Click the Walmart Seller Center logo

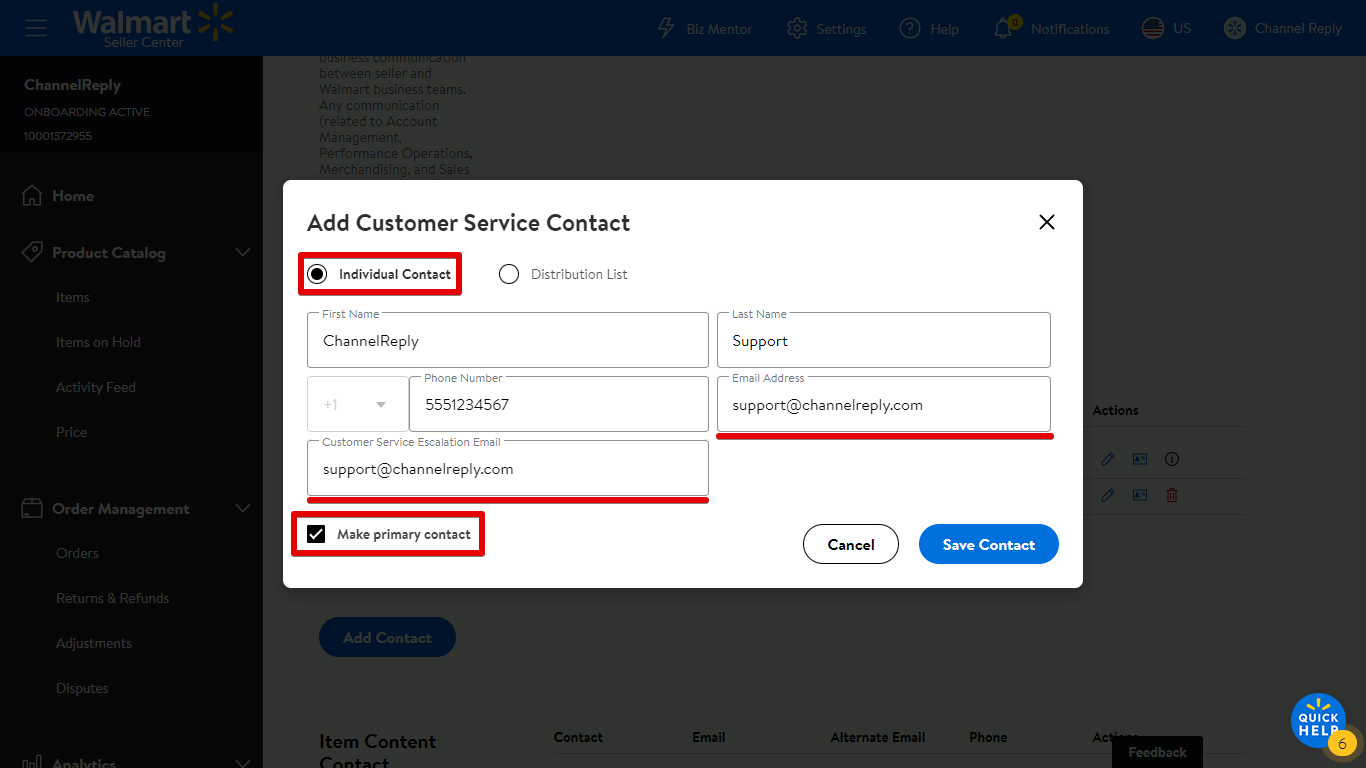152,27
